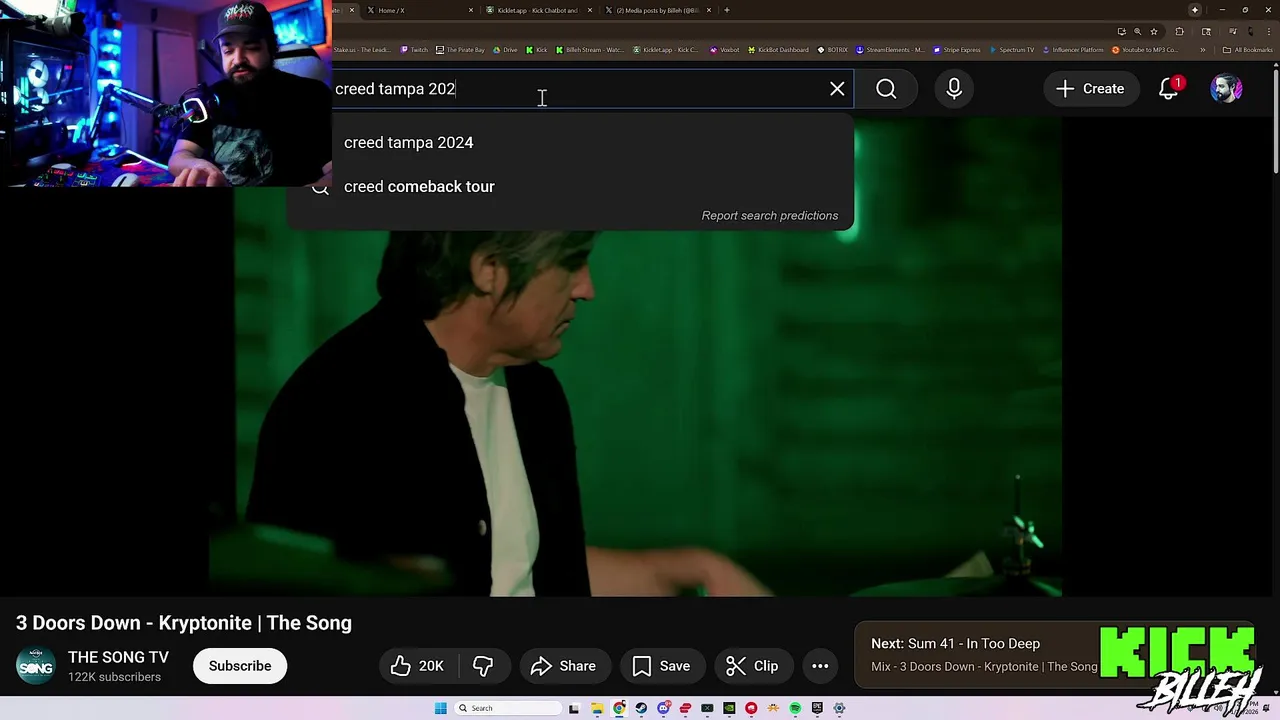Screen dimensions: 1280x720
Task: Switch to Media posts by Billeh tab
Action: [x=658, y=10]
